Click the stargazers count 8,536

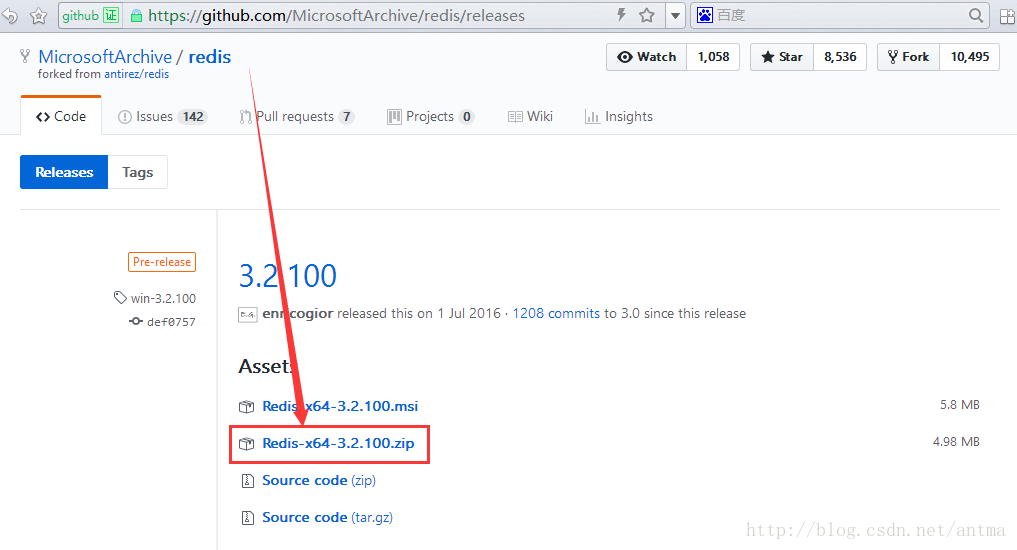pyautogui.click(x=840, y=57)
